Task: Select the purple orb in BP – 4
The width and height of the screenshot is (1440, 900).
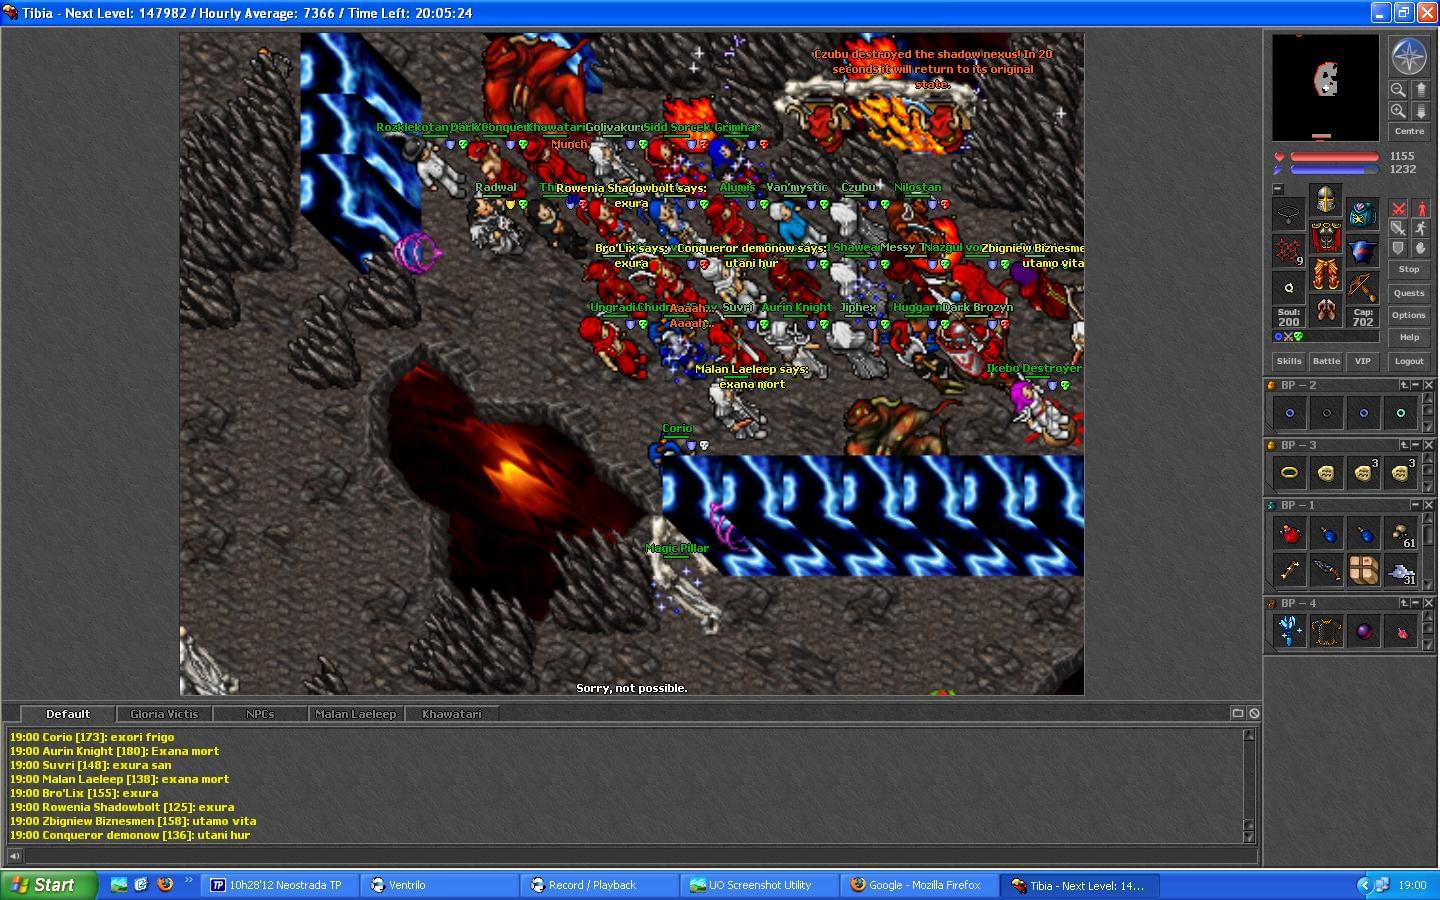Action: point(1364,631)
